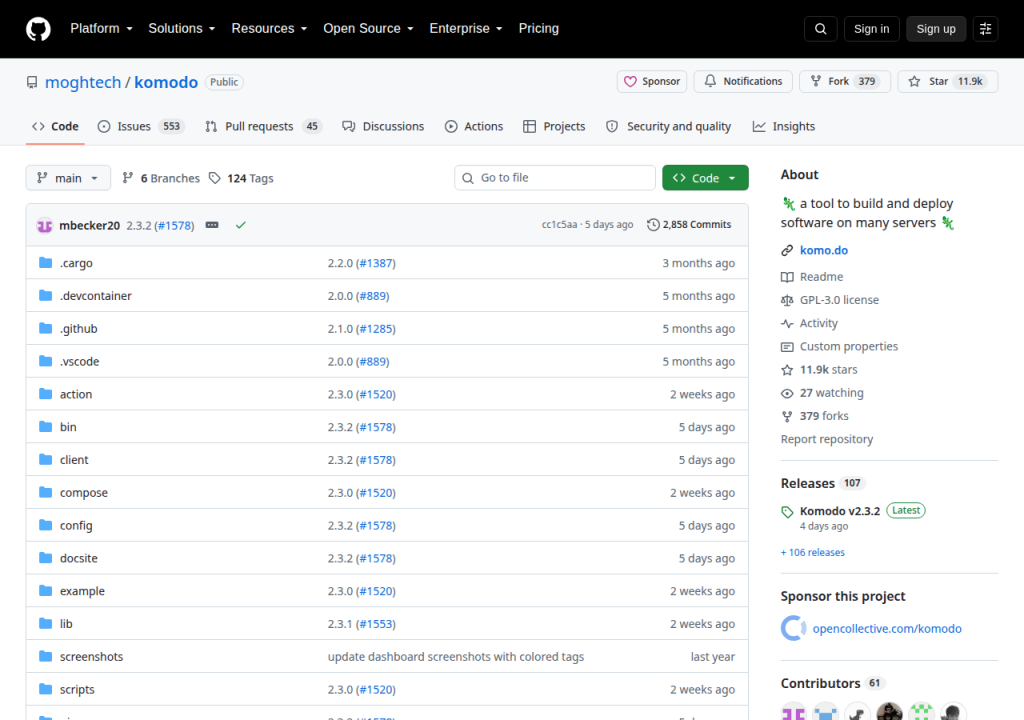
Task: Click the mbecker20 avatar in the commit row
Action: 44,225
